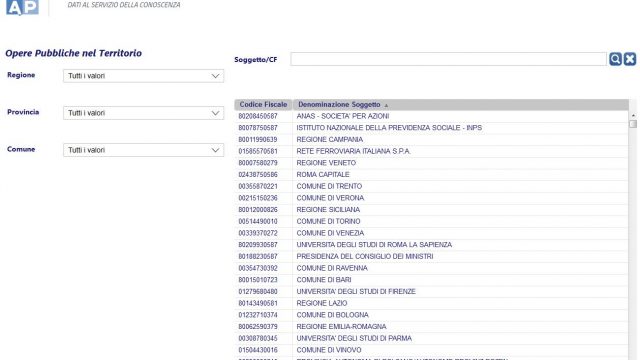Select row REGIONE LAZIO
This screenshot has width=640, height=360.
[431, 303]
